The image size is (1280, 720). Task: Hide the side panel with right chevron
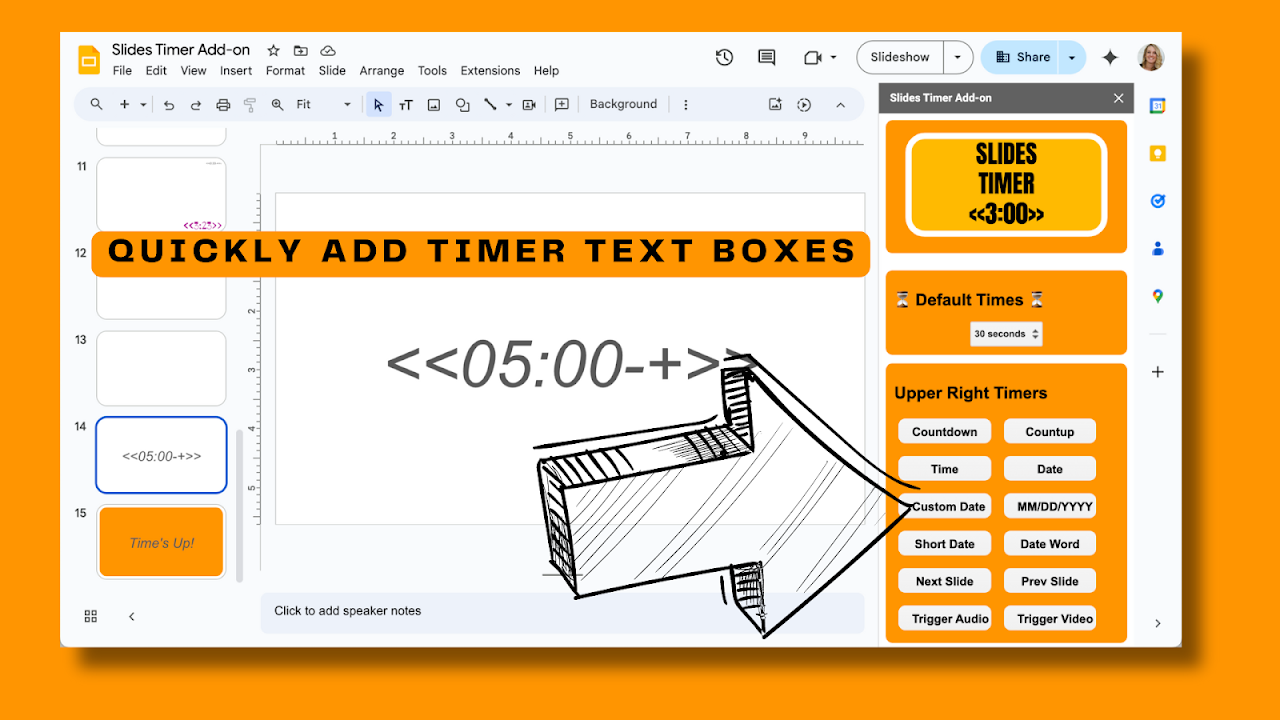[1158, 623]
